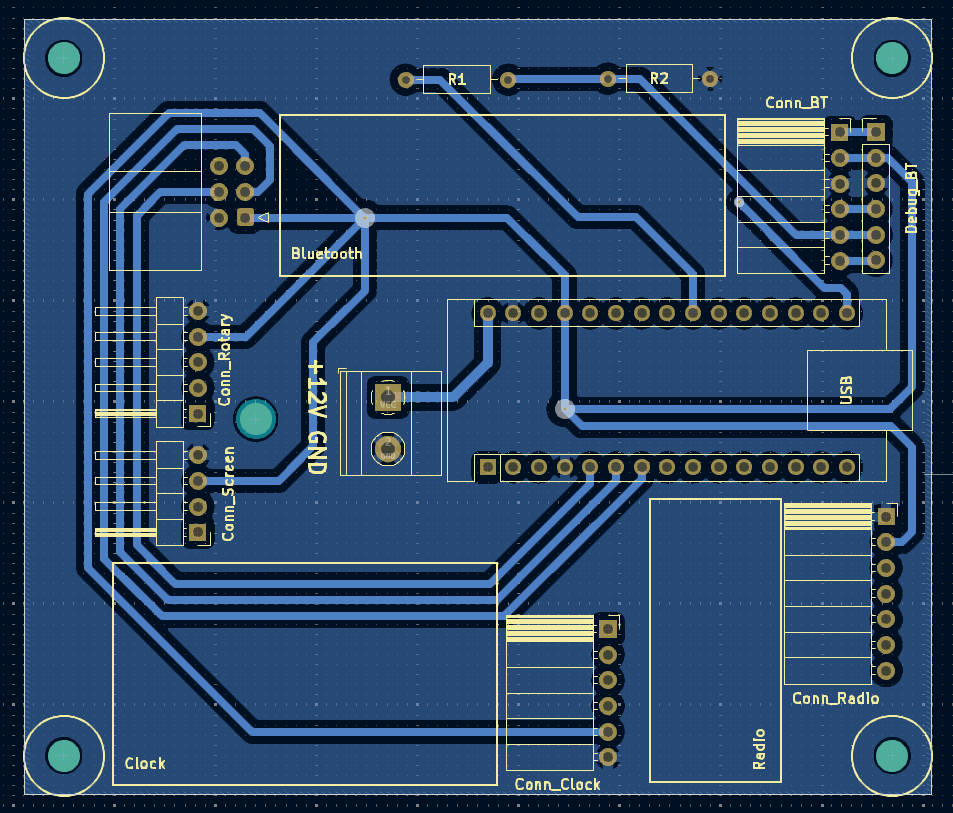Select the USB outline label
This screenshot has width=953, height=813.
click(846, 390)
